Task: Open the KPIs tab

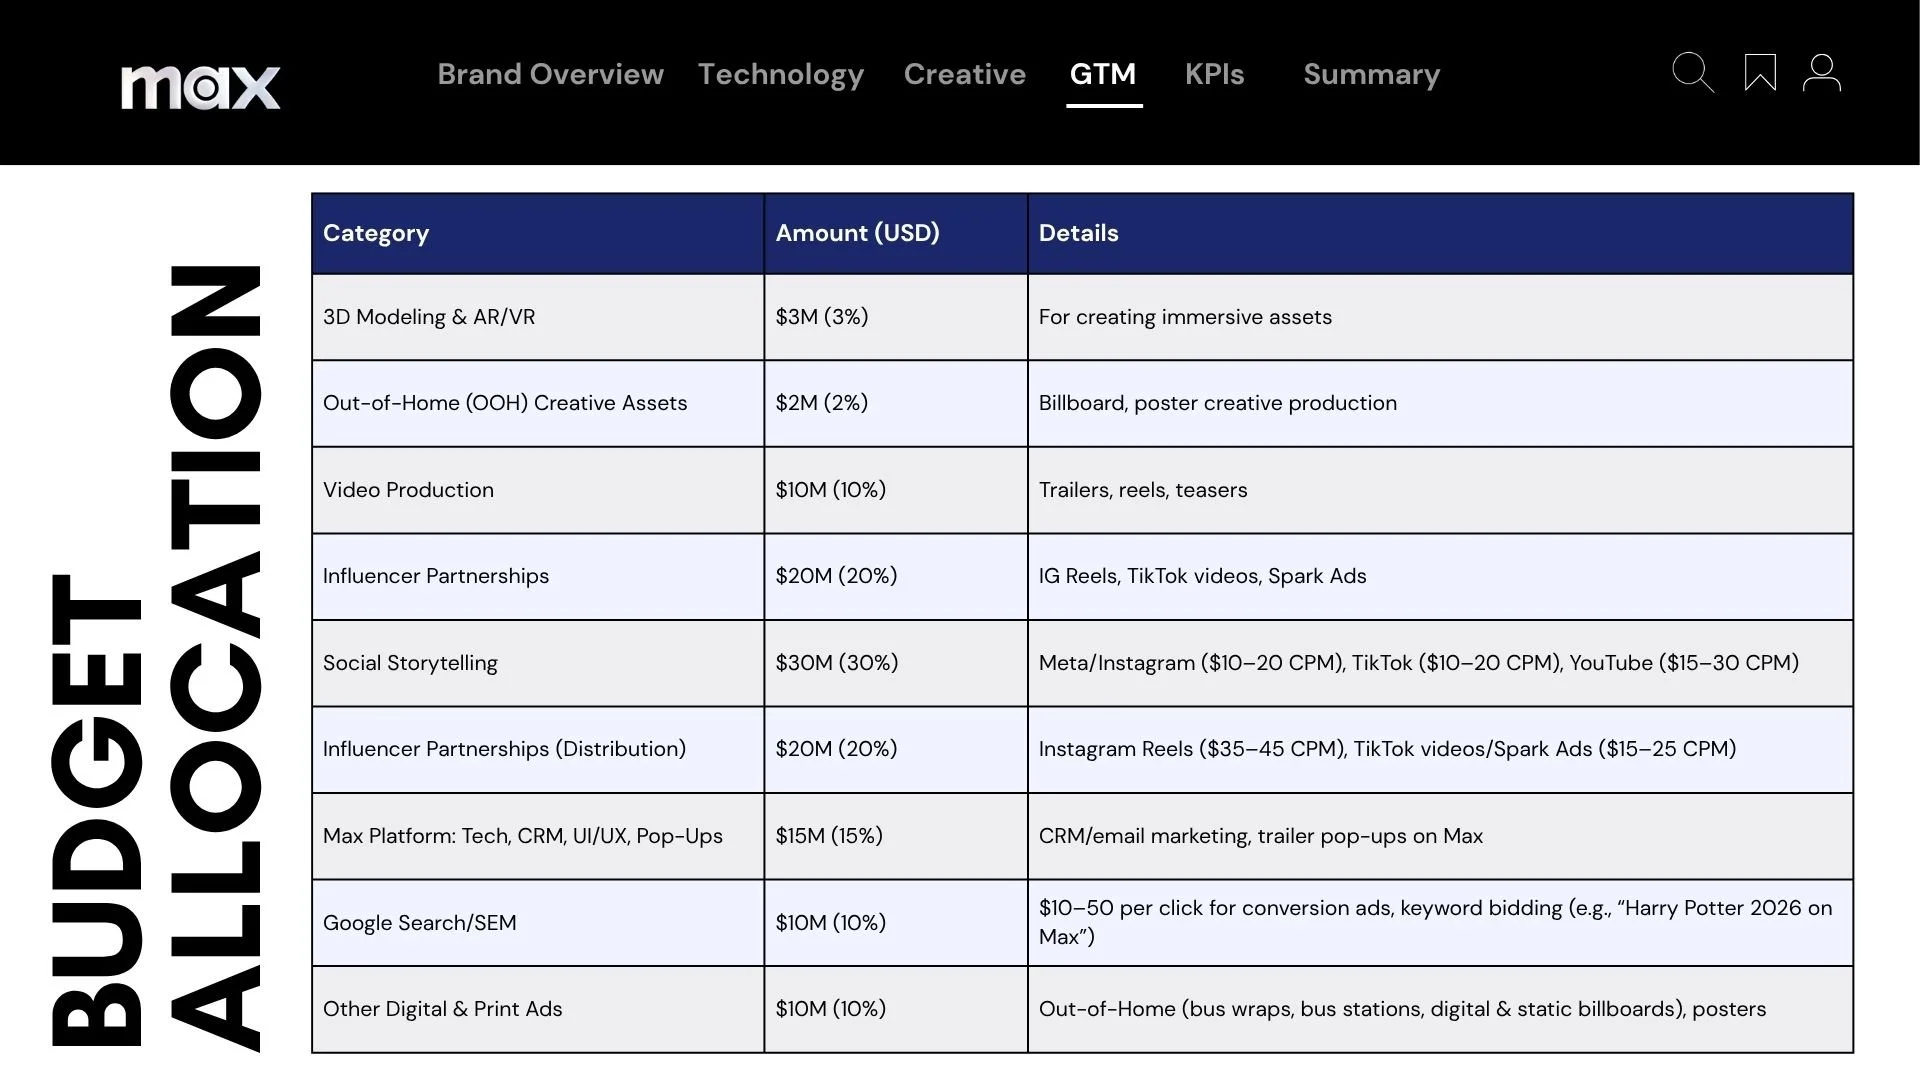Action: coord(1214,74)
